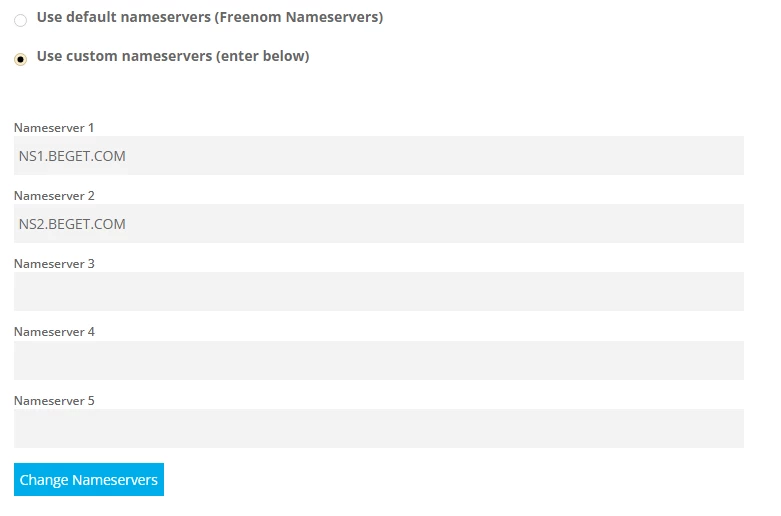Click into the empty Nameserver 5 field
This screenshot has height=516, width=781.
[x=379, y=428]
